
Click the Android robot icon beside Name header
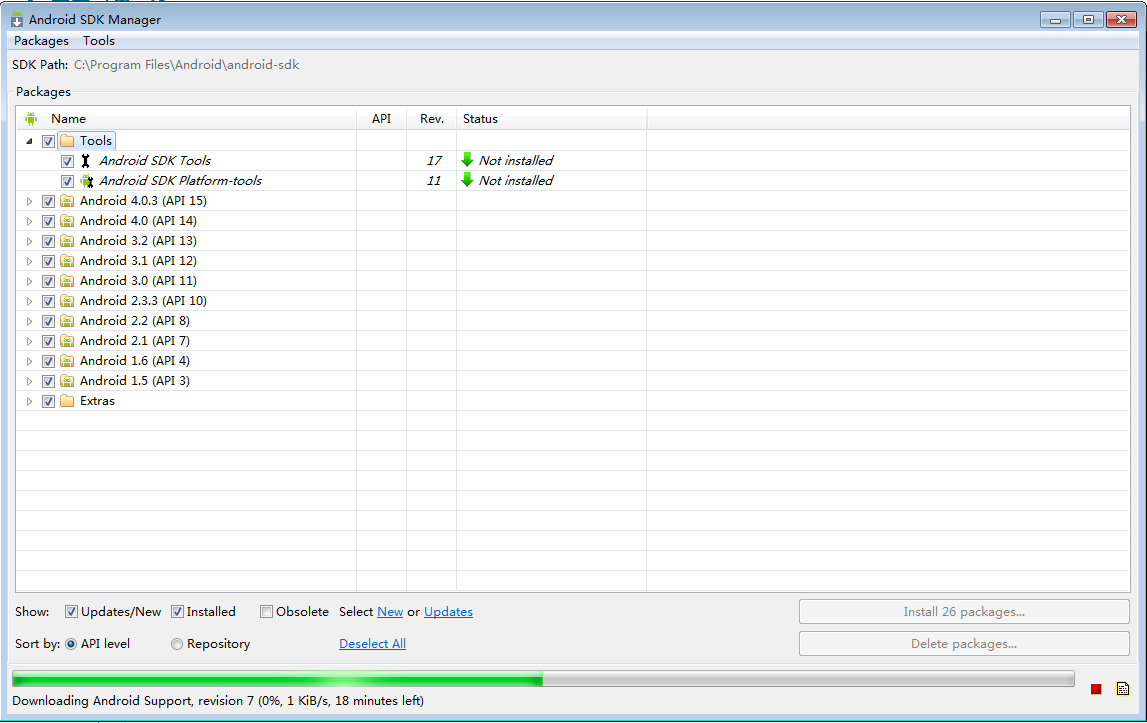click(x=31, y=119)
